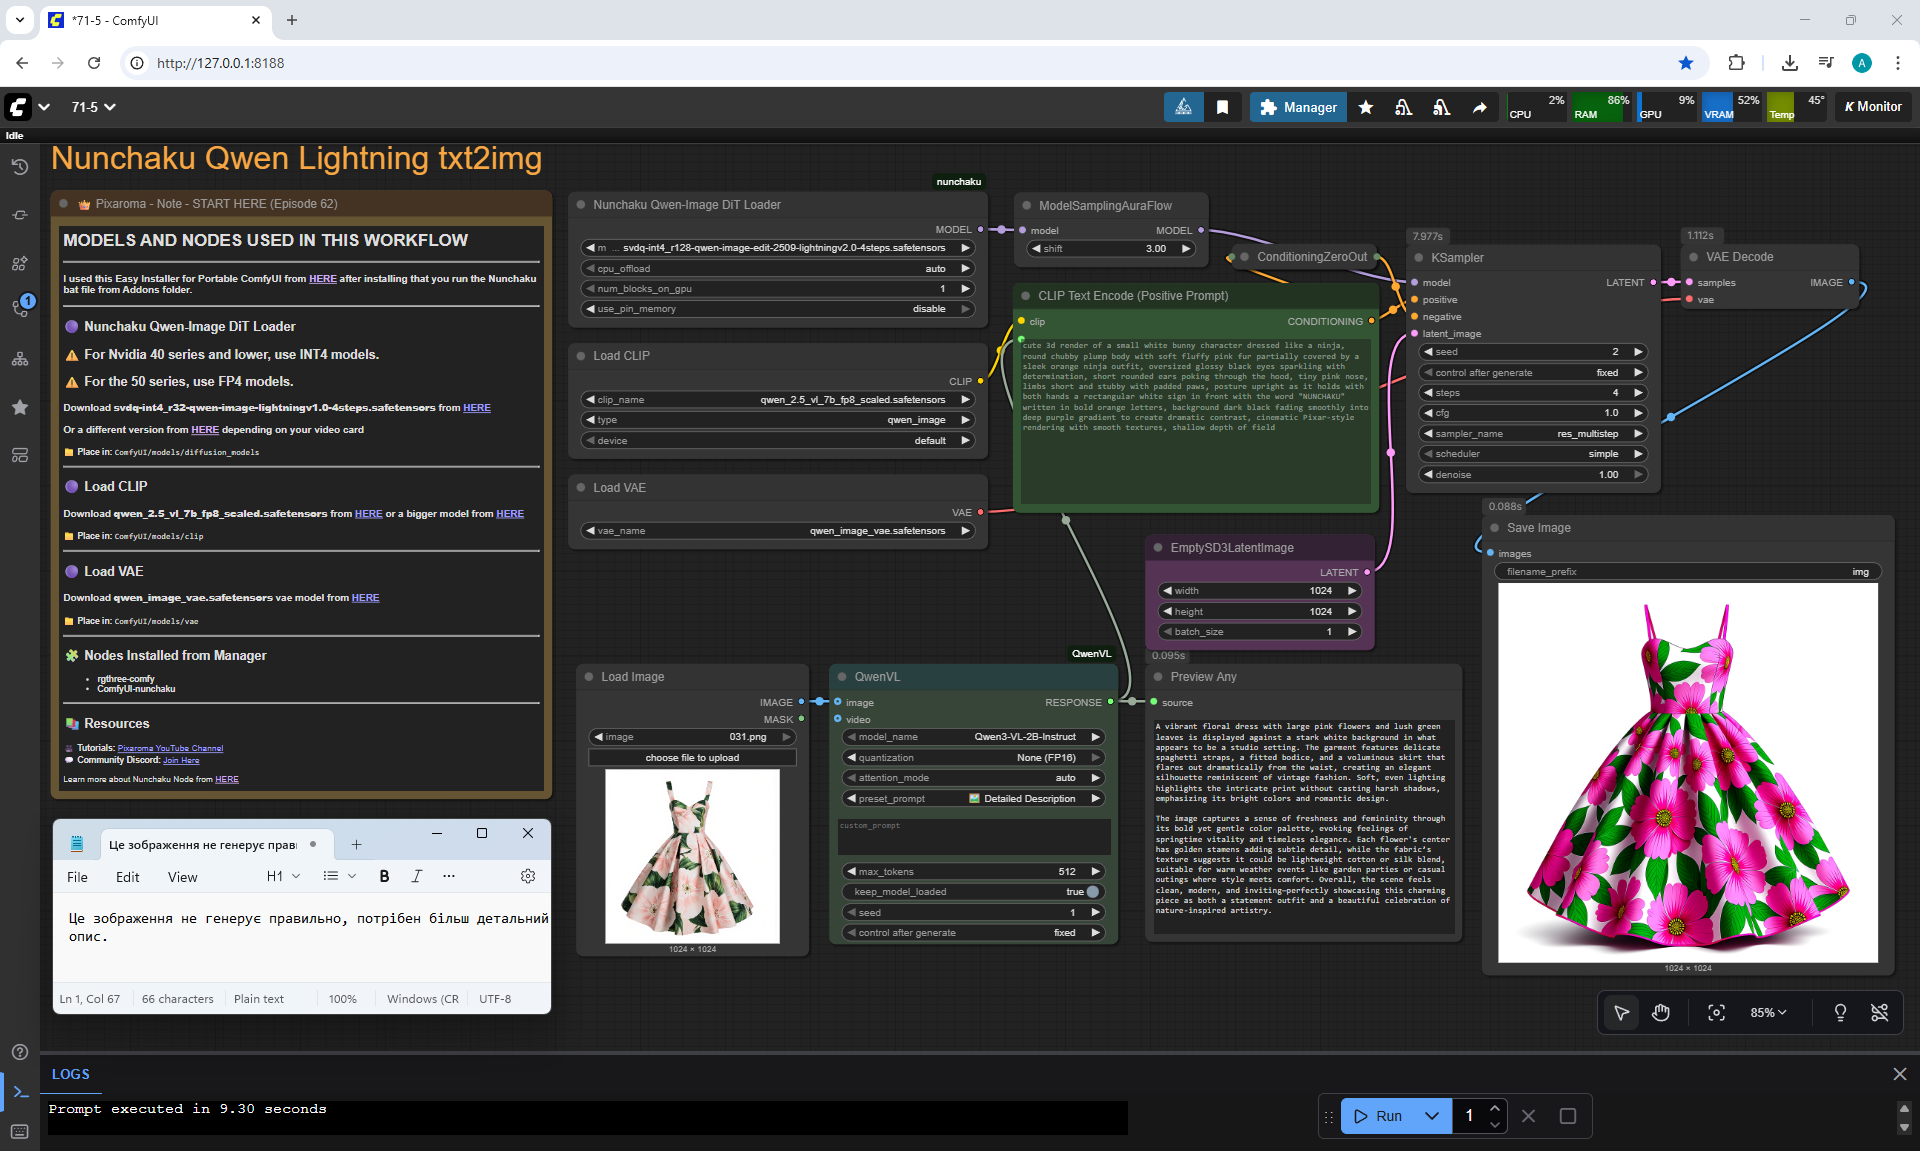Switch canvas to hand pan mode
This screenshot has width=1920, height=1151.
click(x=1661, y=1013)
